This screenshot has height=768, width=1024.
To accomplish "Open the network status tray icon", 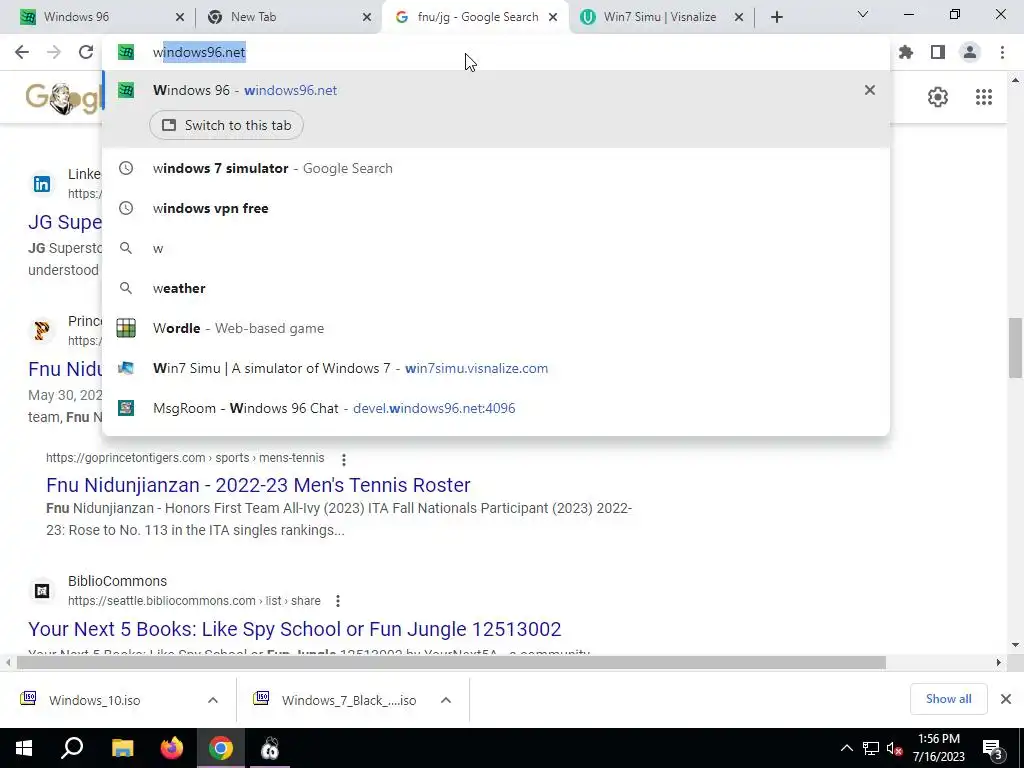I will (x=871, y=748).
